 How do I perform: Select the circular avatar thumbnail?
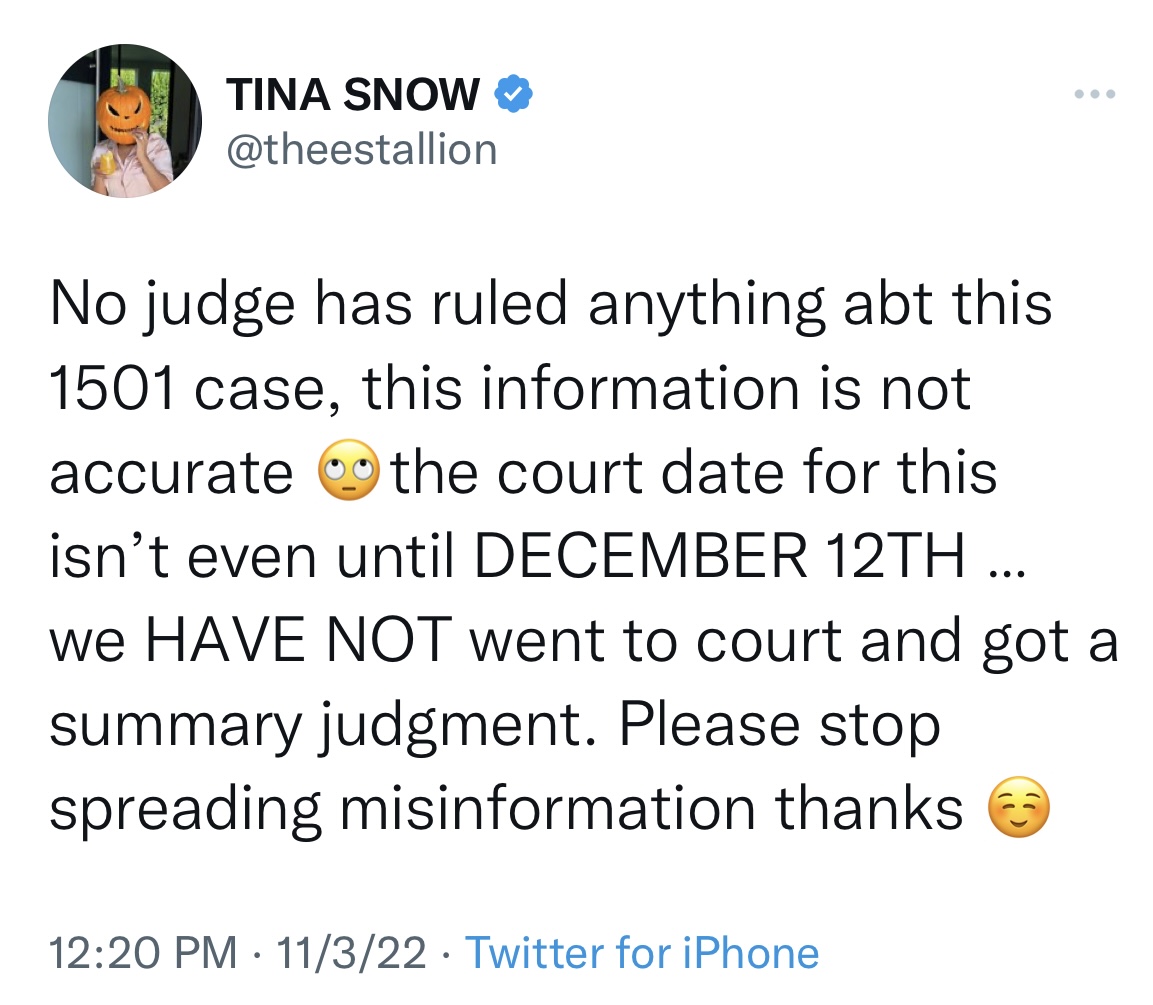point(125,120)
